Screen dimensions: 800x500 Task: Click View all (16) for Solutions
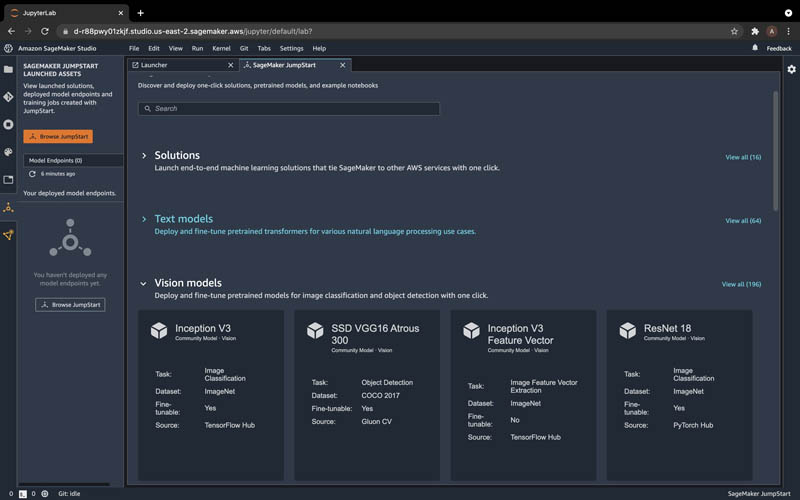[x=743, y=157]
